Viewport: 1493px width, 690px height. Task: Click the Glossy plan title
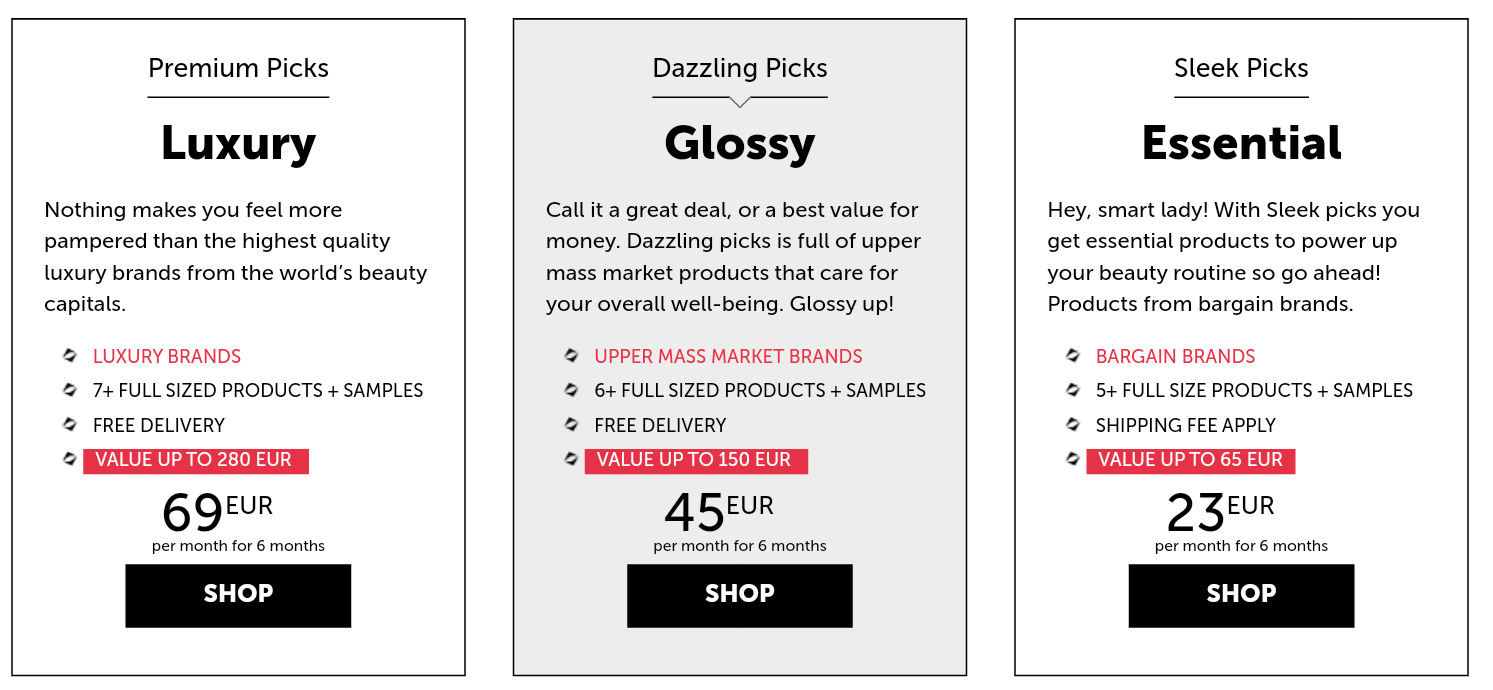(x=740, y=145)
